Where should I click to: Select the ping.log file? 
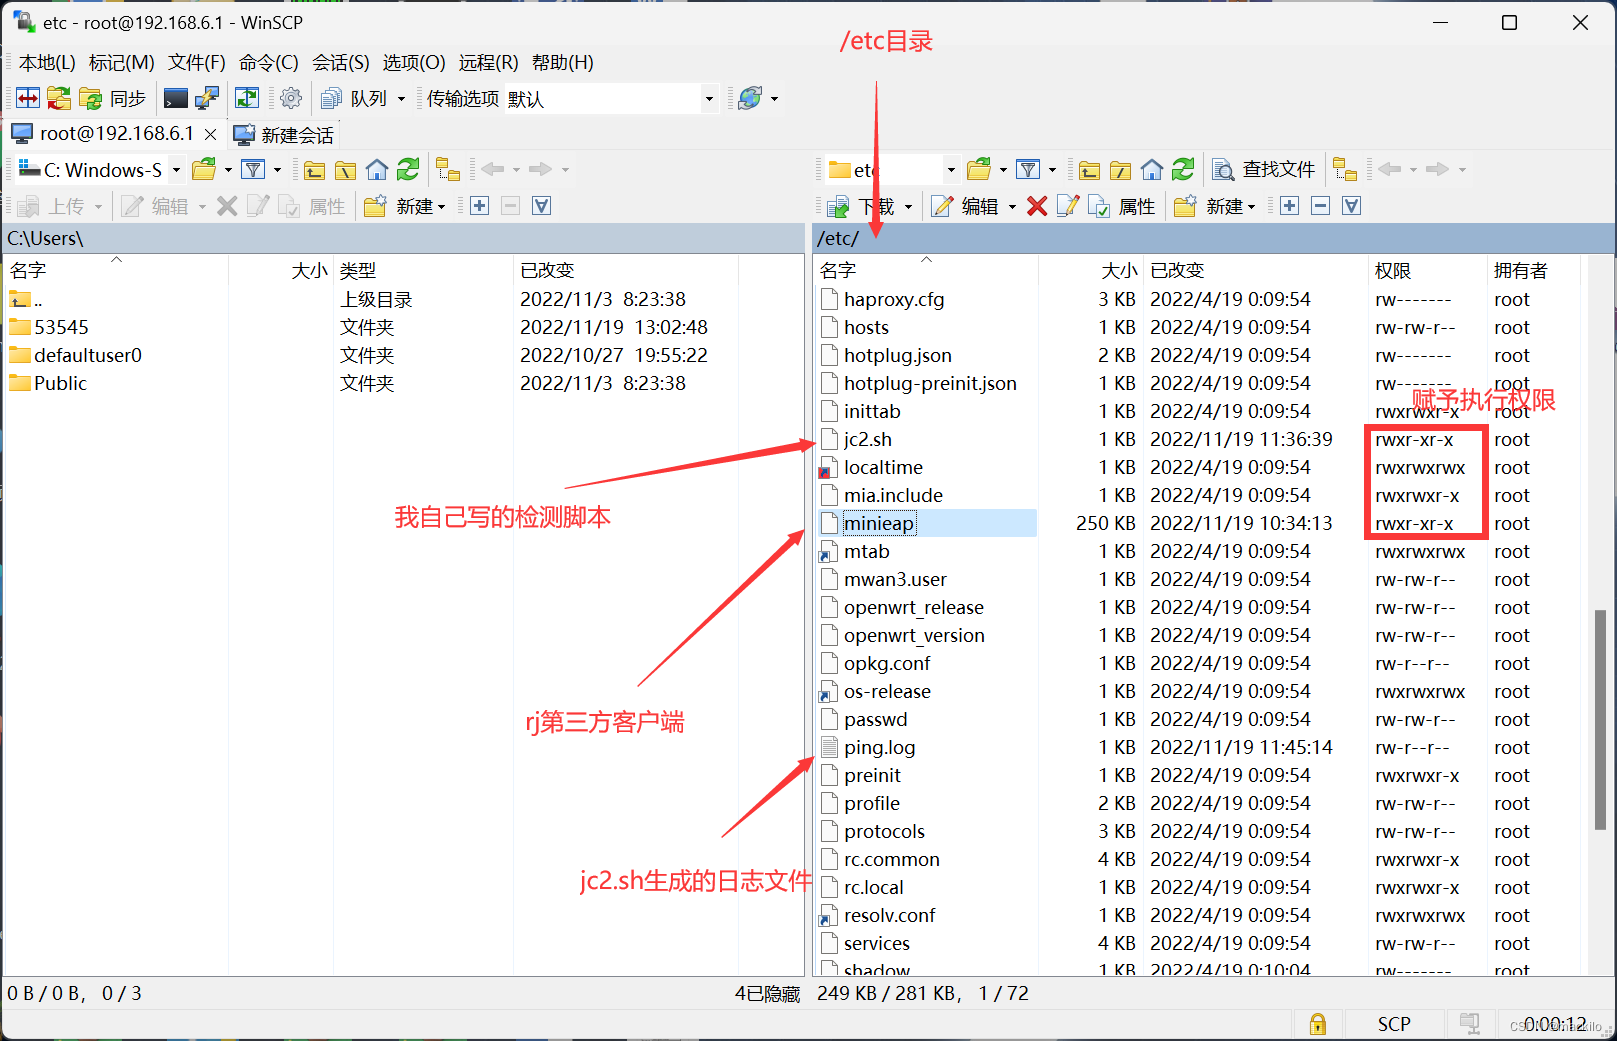(879, 747)
